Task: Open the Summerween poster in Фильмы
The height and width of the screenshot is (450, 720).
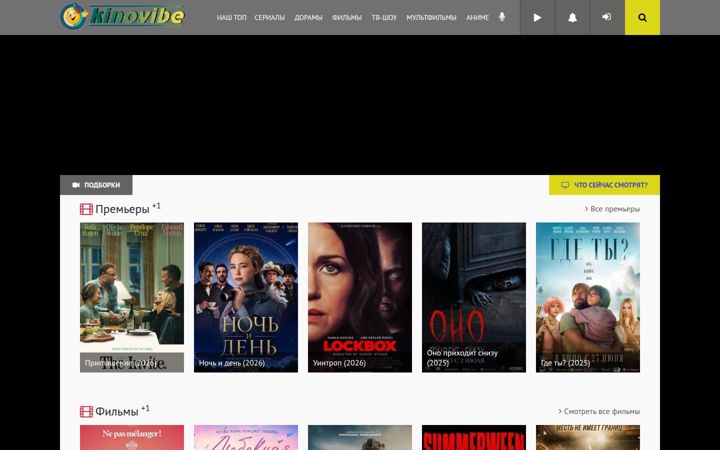Action: [x=474, y=438]
